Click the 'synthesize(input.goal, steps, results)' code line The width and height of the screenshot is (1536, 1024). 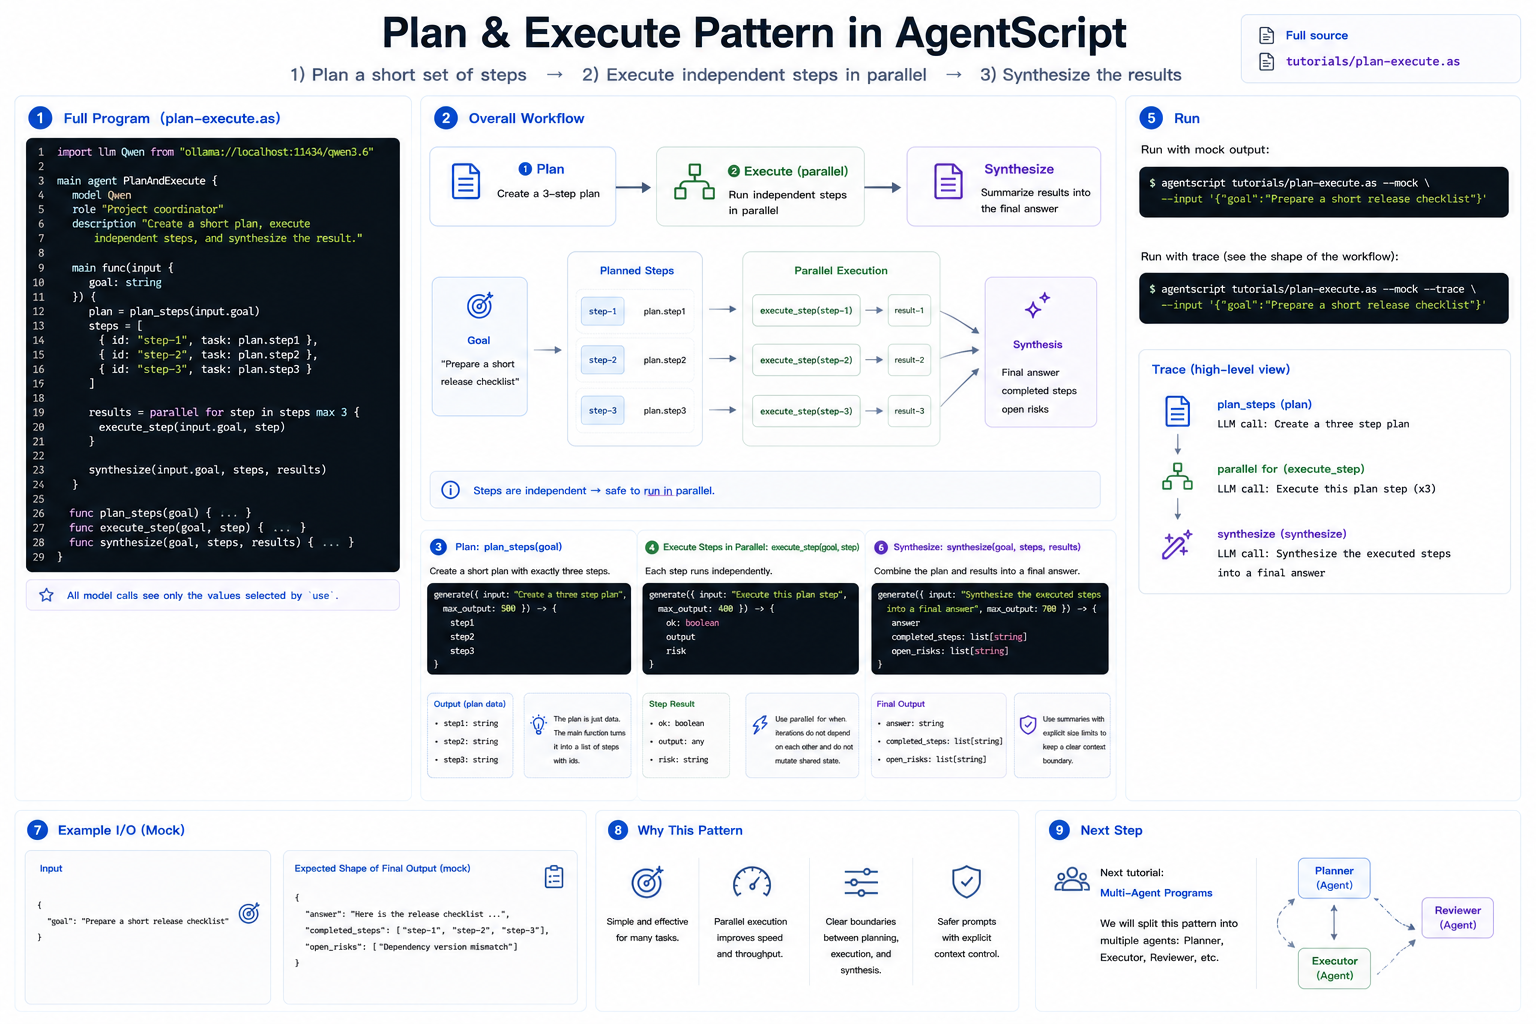[x=207, y=470]
